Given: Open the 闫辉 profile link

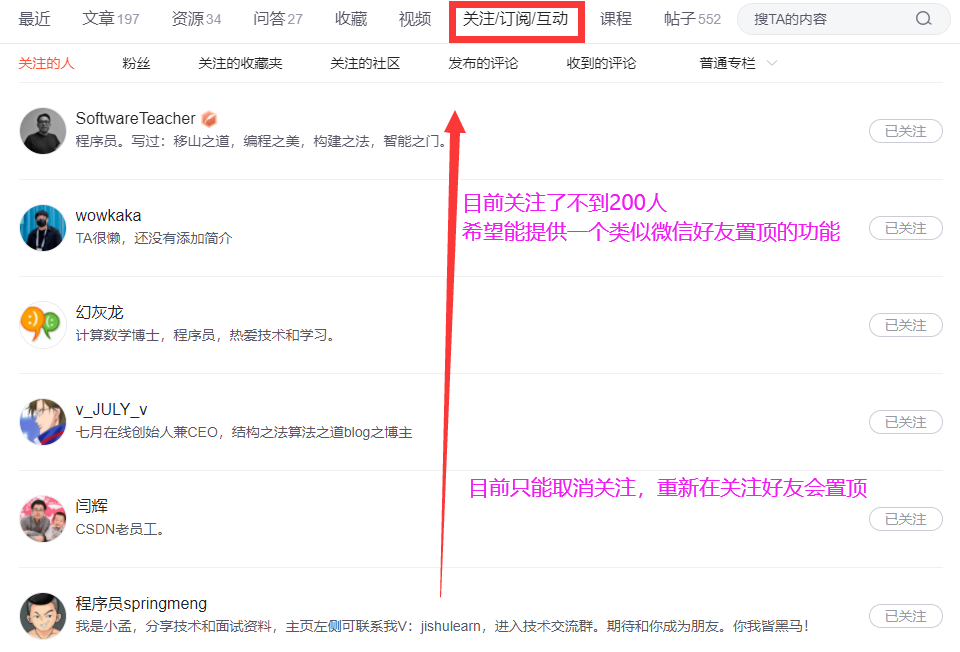Looking at the screenshot, I should pyautogui.click(x=91, y=506).
